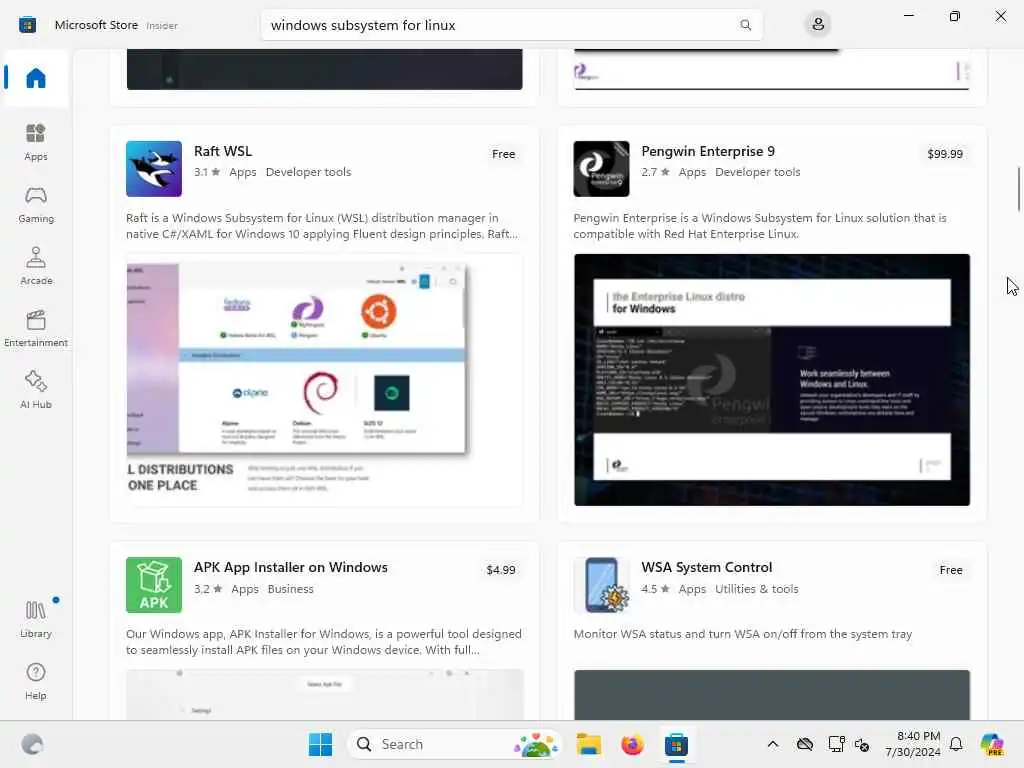1024x768 pixels.
Task: Open the Apps section in sidebar
Action: coord(36,142)
